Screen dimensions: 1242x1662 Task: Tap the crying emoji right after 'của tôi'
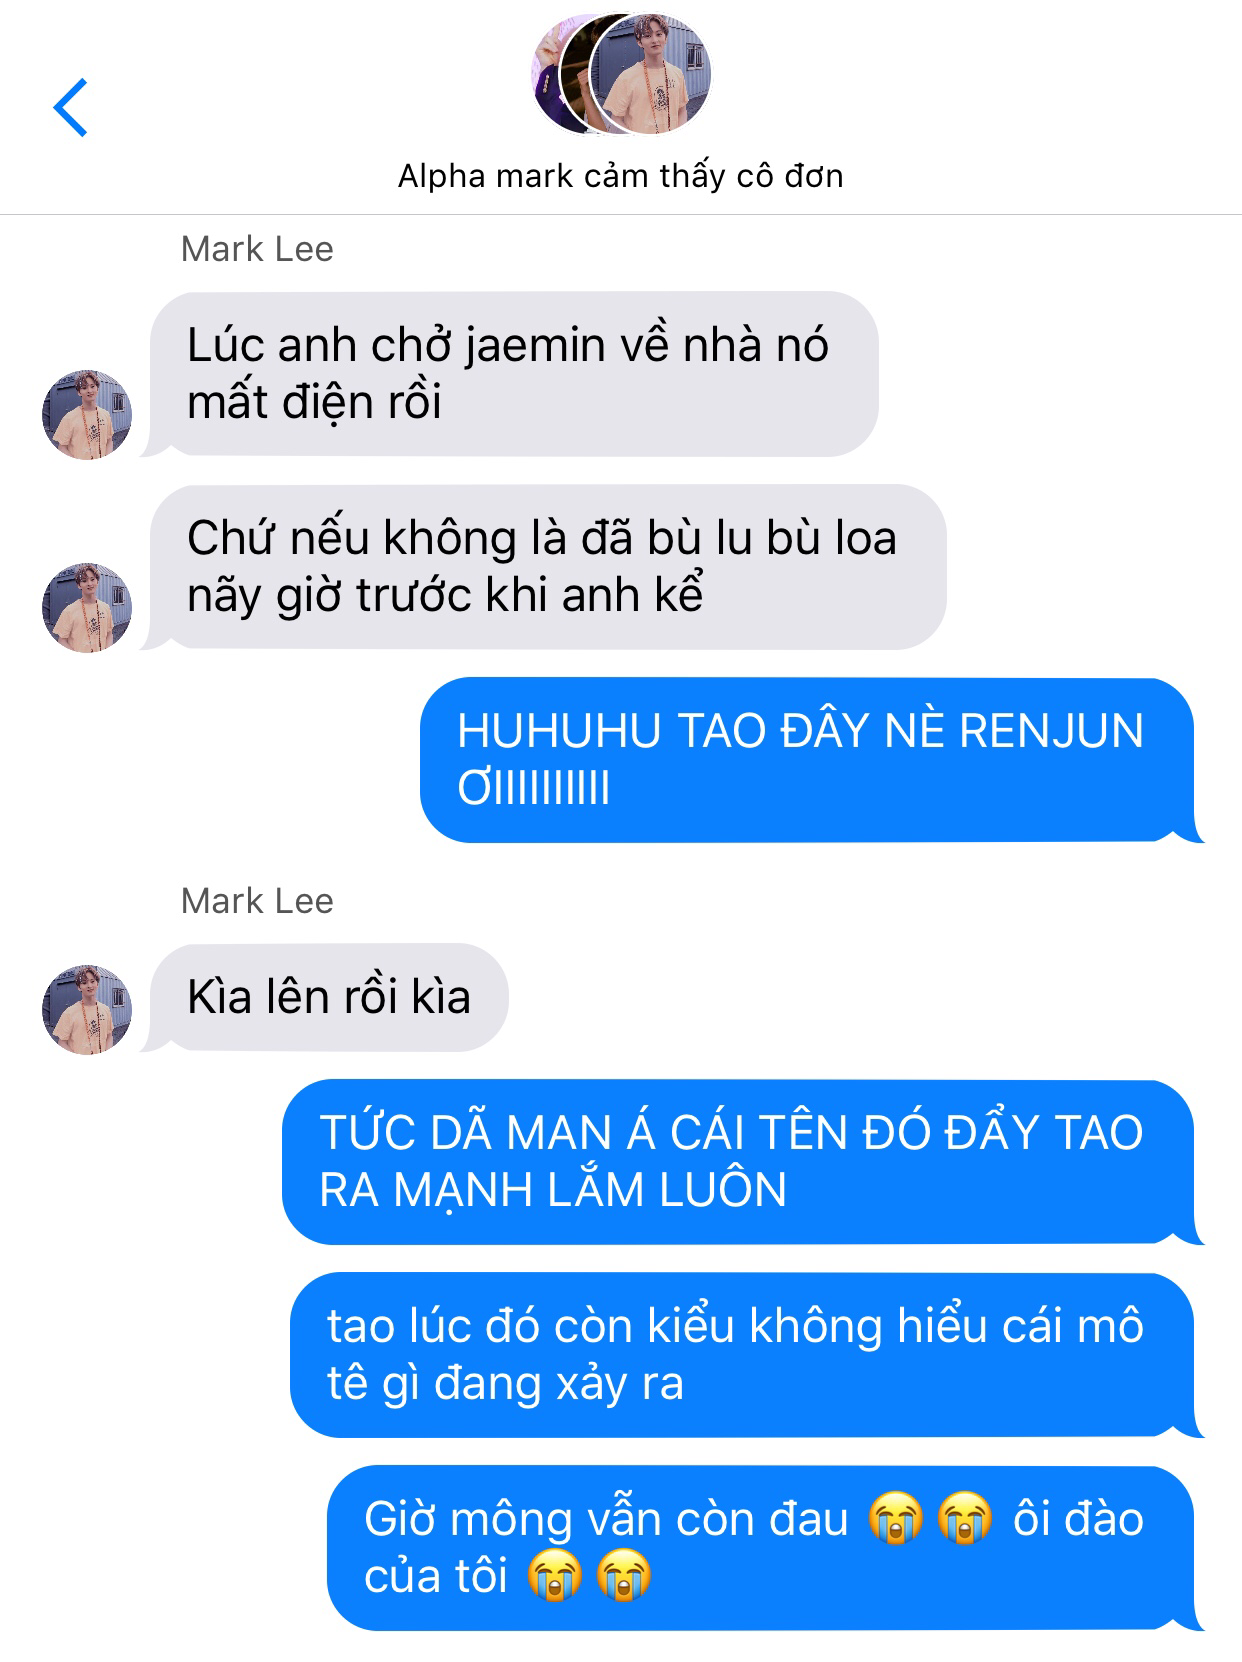554,1575
